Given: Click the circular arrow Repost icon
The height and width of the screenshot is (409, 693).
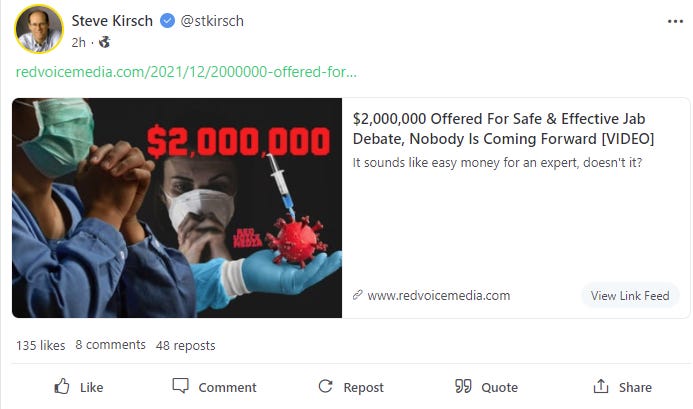Looking at the screenshot, I should pos(325,386).
